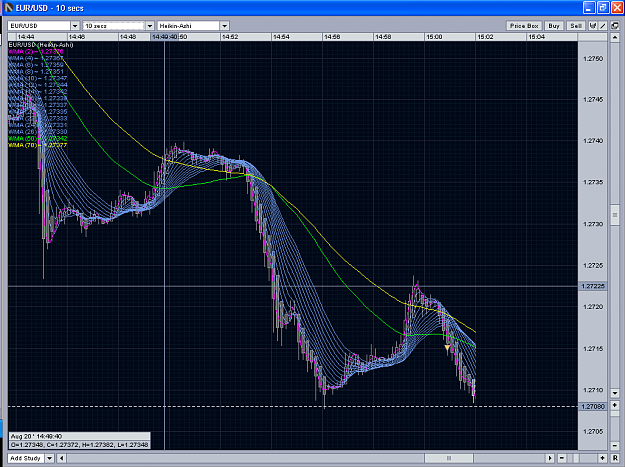Click the vertical zoom minus button
This screenshot has height=467, width=625.
point(615,445)
